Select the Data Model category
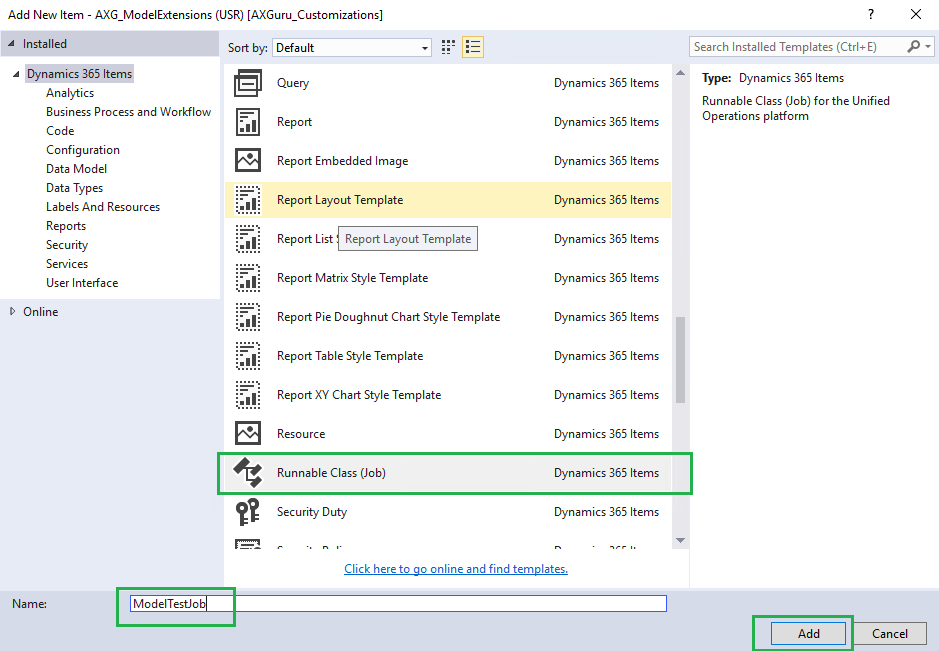 coord(76,169)
